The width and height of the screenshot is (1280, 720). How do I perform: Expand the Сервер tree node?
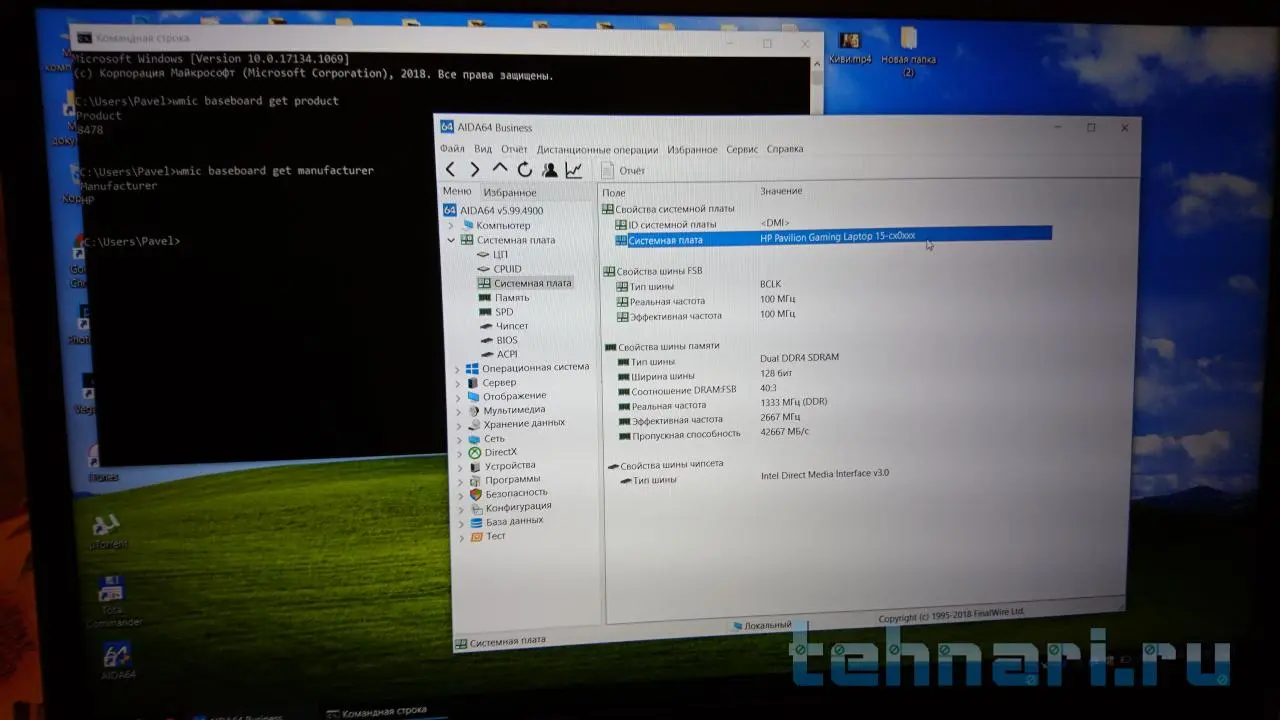click(458, 383)
